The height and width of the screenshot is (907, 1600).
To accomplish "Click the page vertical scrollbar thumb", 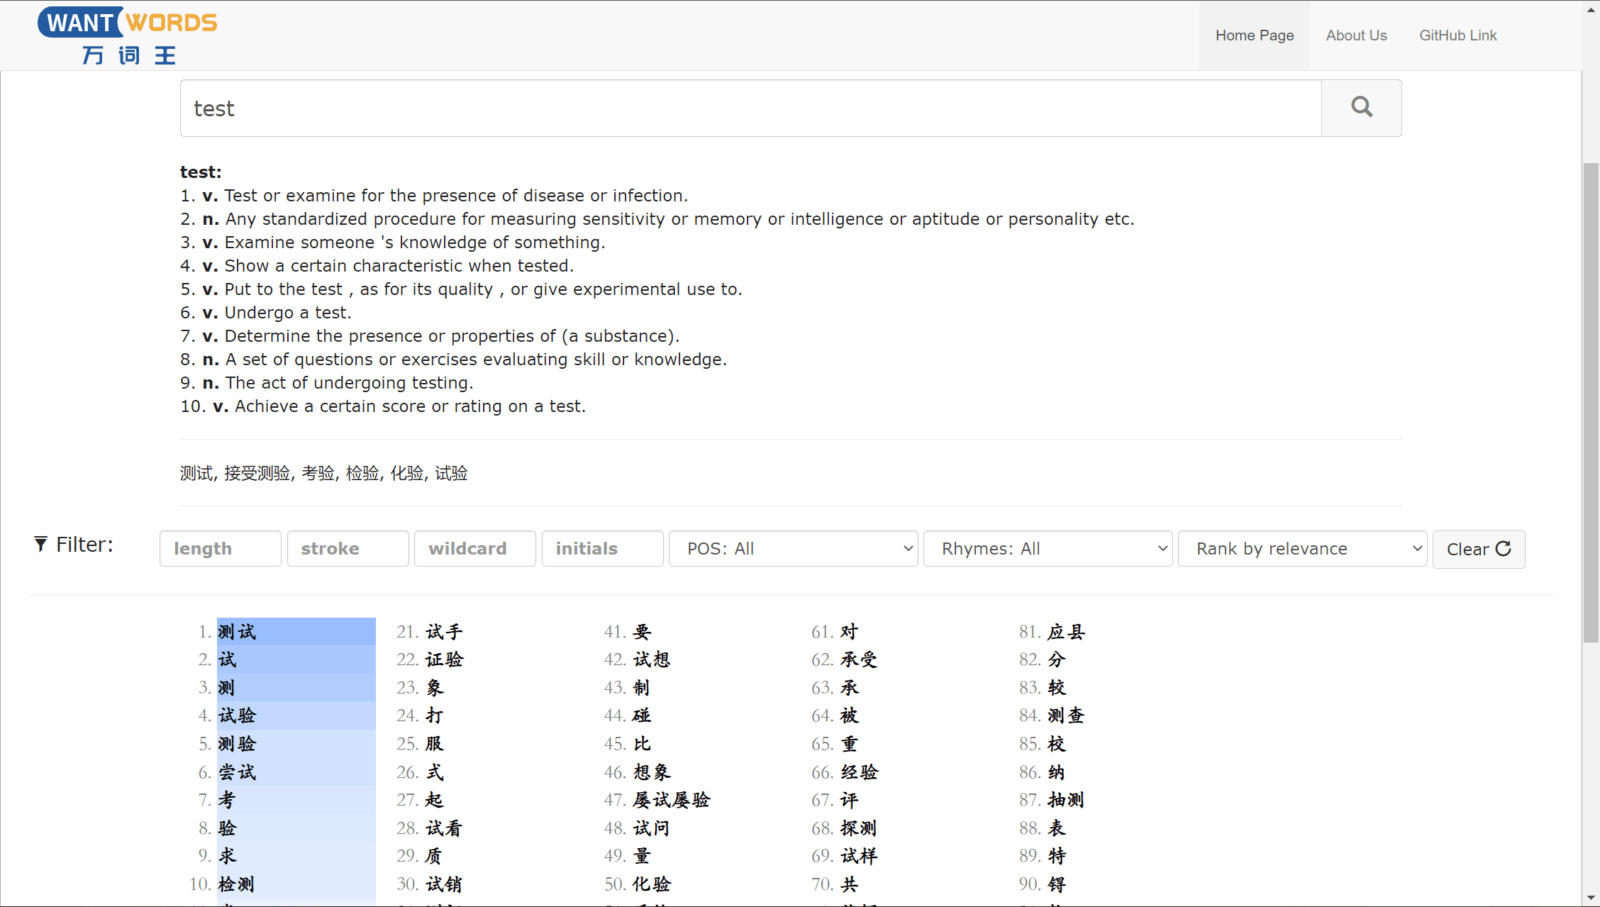I will (1591, 402).
